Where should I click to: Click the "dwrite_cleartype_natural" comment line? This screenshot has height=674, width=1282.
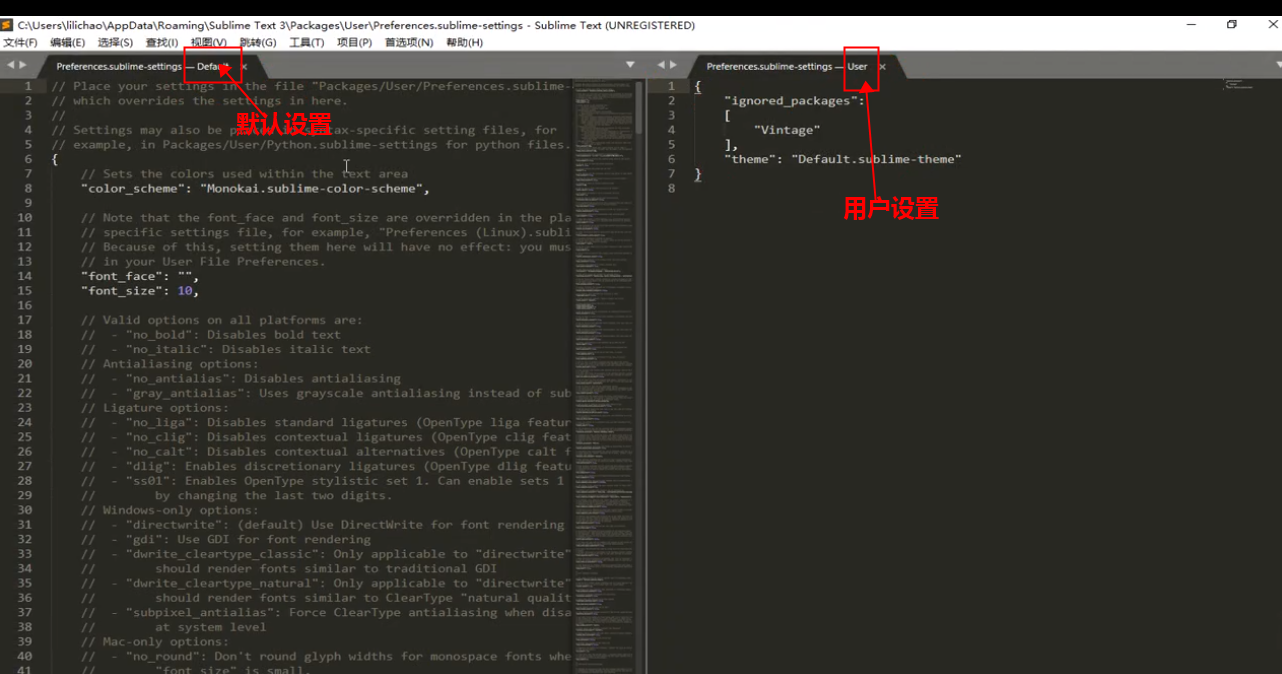point(326,583)
